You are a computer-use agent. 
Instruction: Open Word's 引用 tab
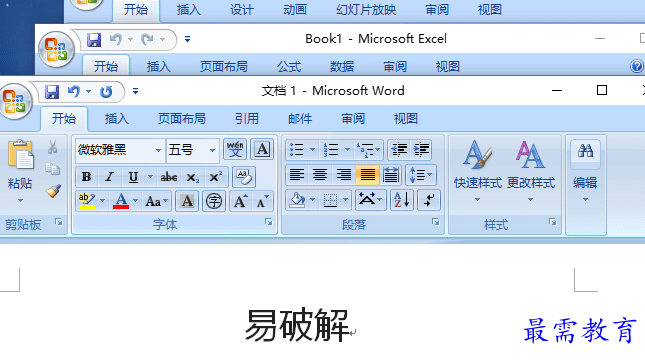point(246,119)
